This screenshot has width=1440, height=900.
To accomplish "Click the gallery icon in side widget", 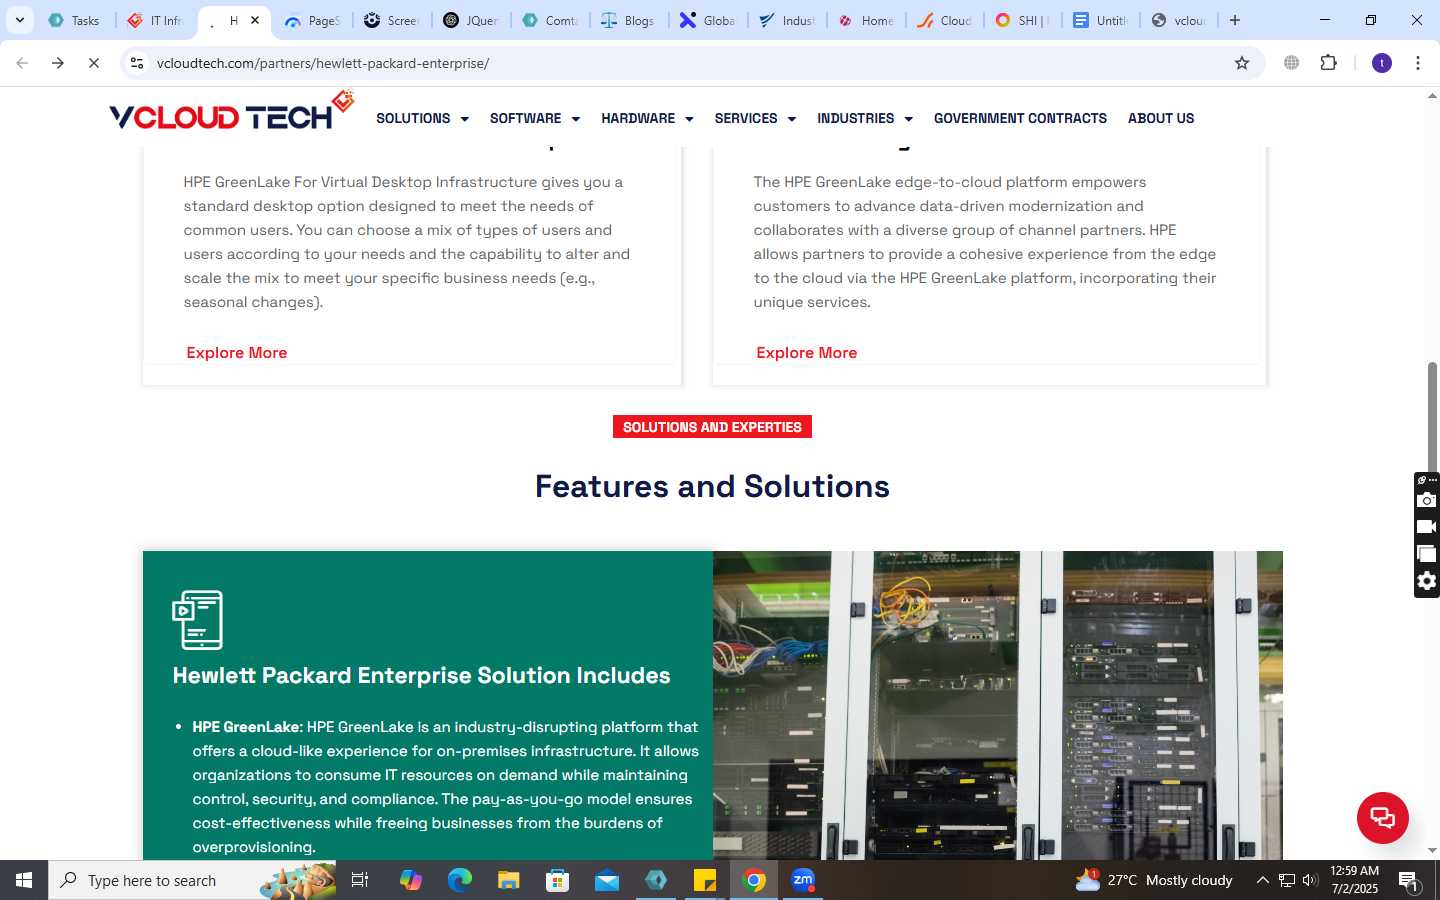I will [x=1427, y=554].
